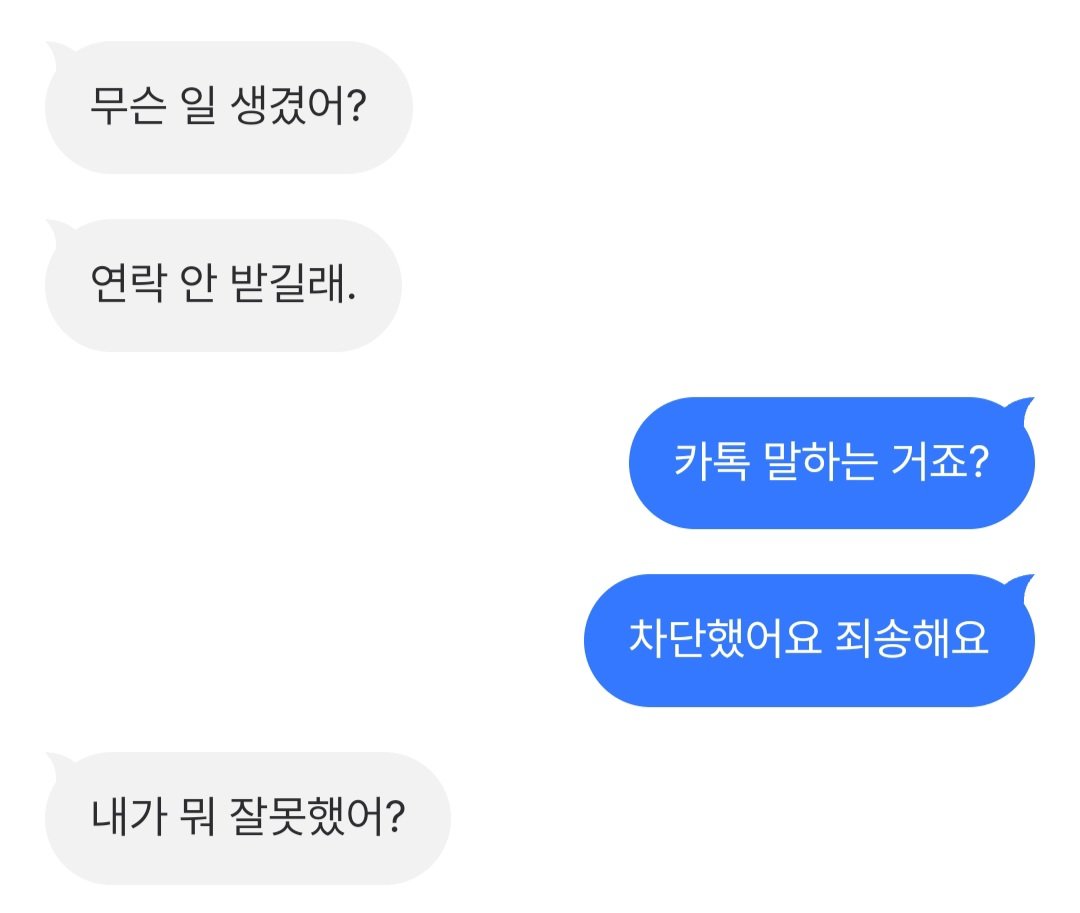Select the '연락 안 받길래.' message bubble
Viewport: 1080px width, 913px height.
pyautogui.click(x=222, y=285)
